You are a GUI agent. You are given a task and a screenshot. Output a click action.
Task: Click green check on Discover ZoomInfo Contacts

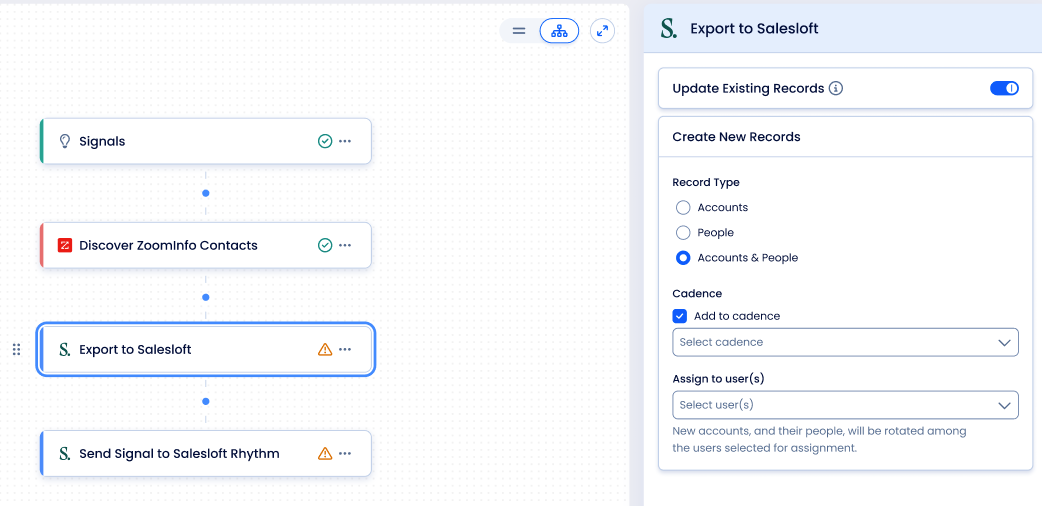[324, 245]
